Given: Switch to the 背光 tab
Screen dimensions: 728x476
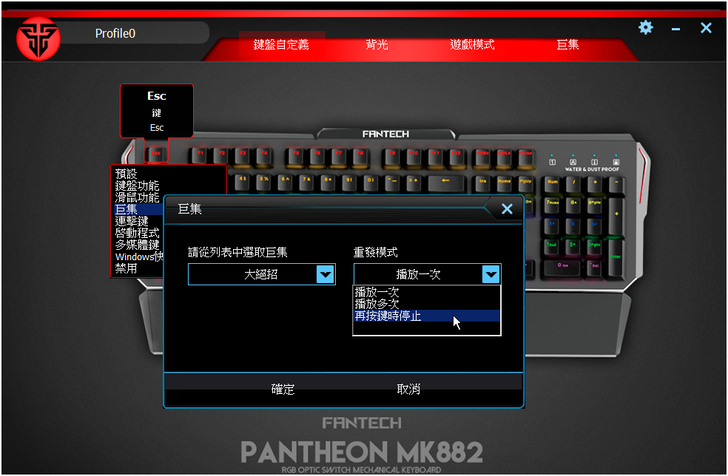Looking at the screenshot, I should pyautogui.click(x=377, y=45).
